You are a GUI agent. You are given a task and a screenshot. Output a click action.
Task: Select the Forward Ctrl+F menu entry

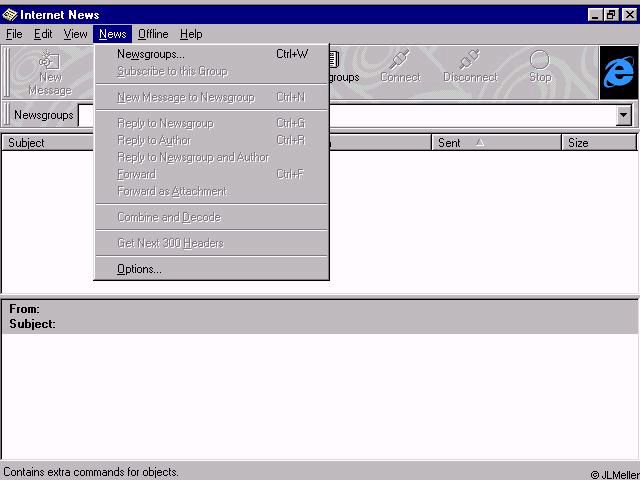click(211, 174)
